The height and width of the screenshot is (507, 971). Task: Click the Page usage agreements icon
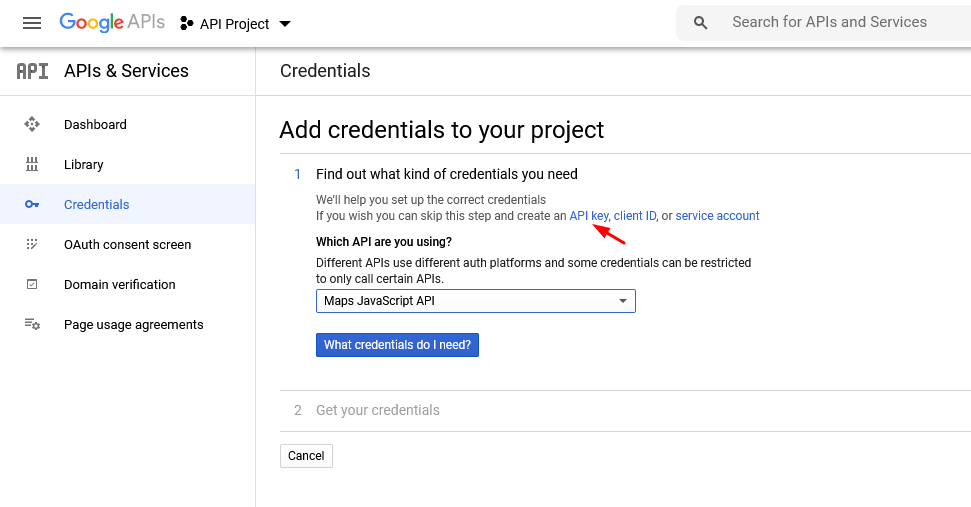(32, 325)
